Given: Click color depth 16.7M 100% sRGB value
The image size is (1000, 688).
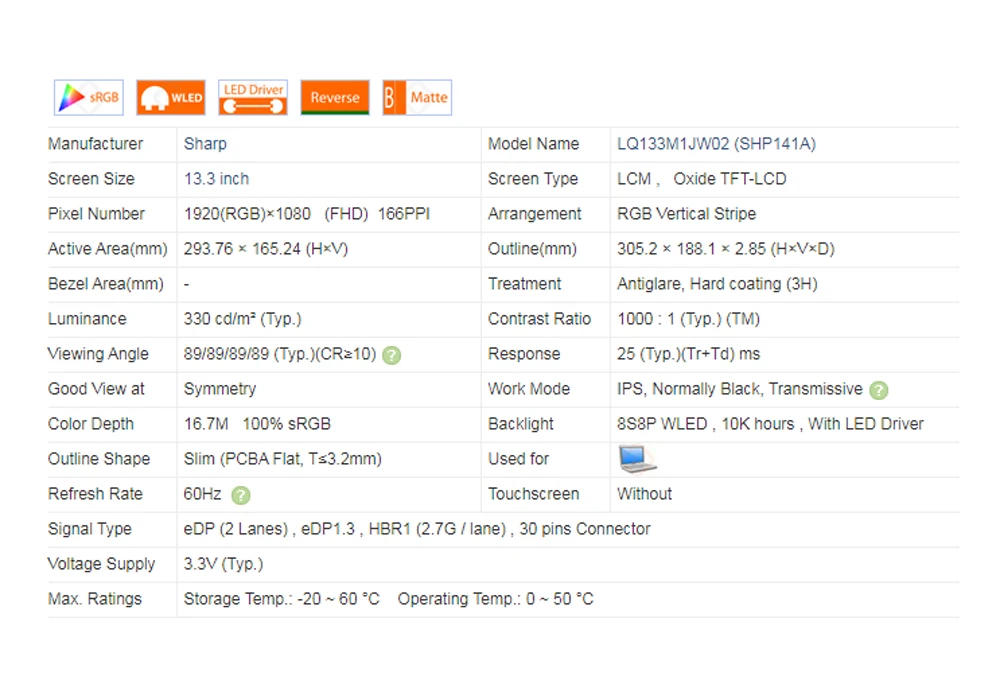Looking at the screenshot, I should click(257, 425).
